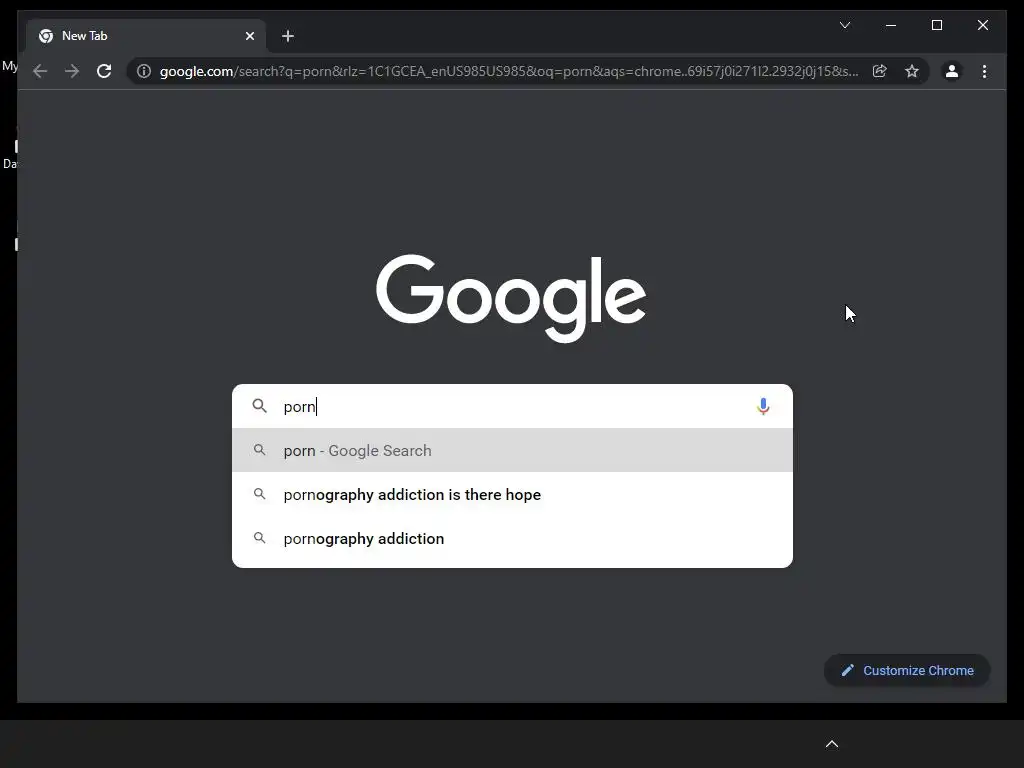
Task: Close the Chrome window
Action: point(982,25)
